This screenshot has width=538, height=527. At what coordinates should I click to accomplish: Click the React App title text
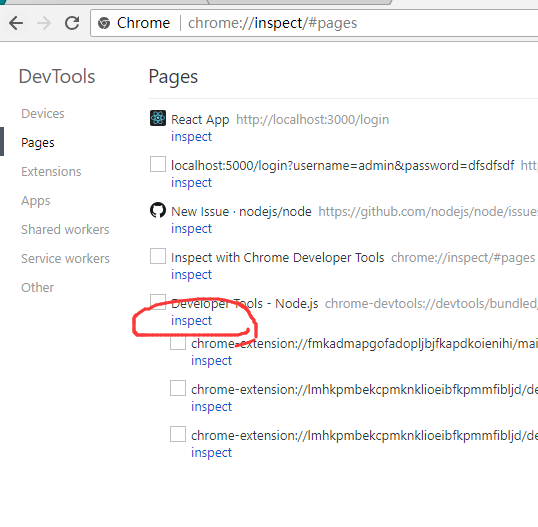[200, 120]
